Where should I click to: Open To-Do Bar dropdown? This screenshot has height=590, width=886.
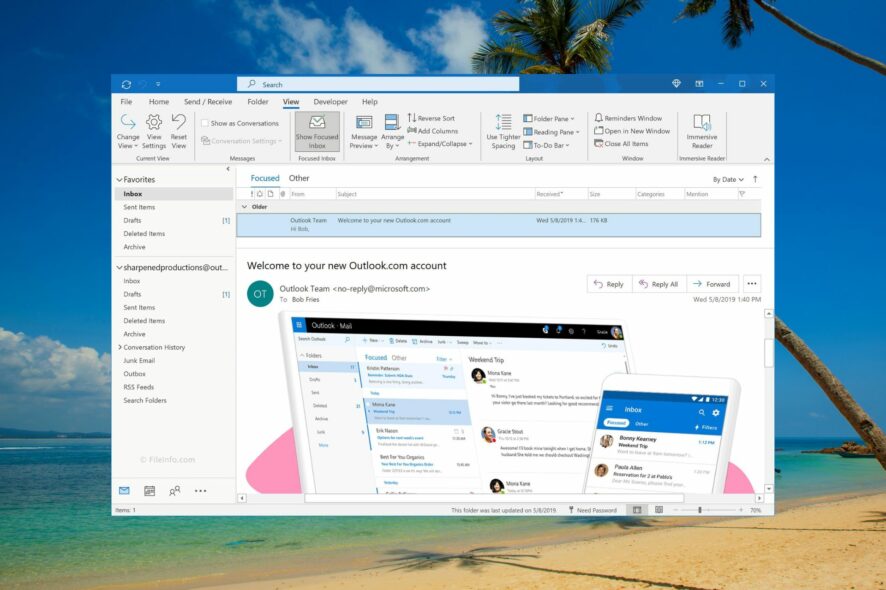pyautogui.click(x=546, y=145)
